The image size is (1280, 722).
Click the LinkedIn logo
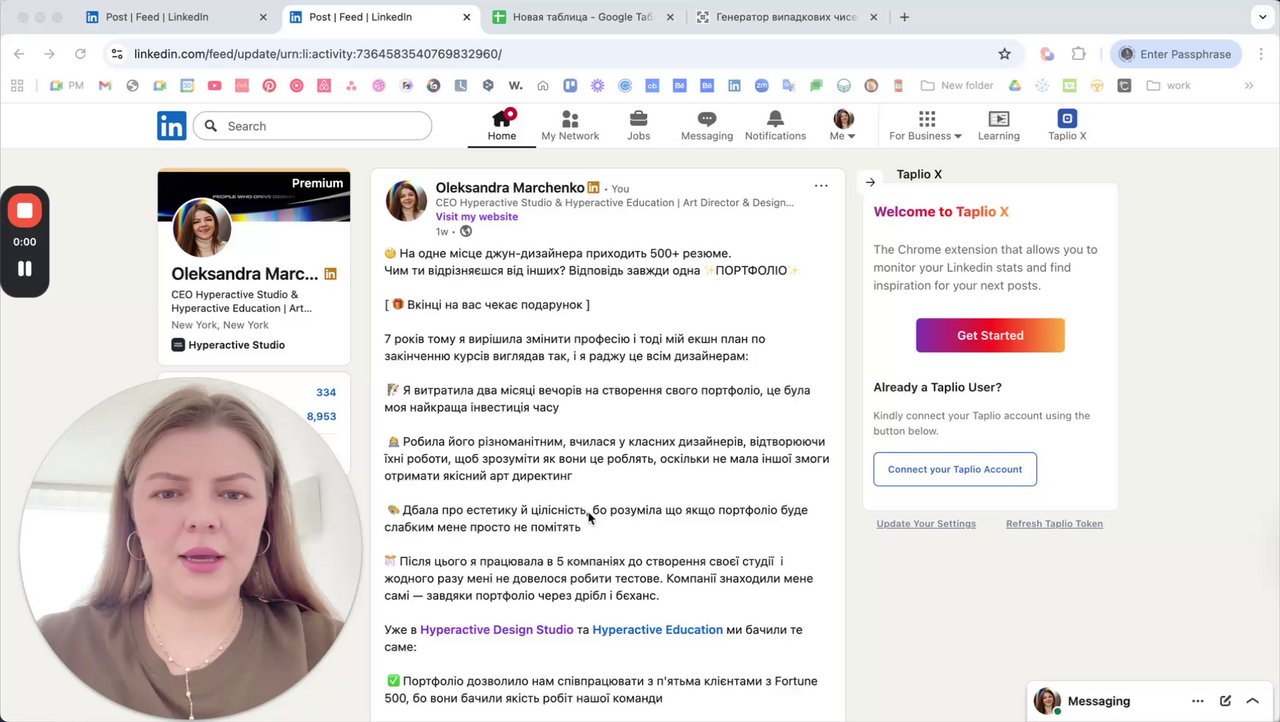click(172, 126)
